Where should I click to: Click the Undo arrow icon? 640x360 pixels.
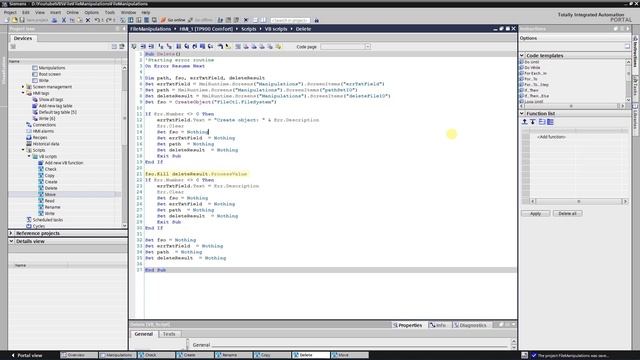[x=97, y=20]
